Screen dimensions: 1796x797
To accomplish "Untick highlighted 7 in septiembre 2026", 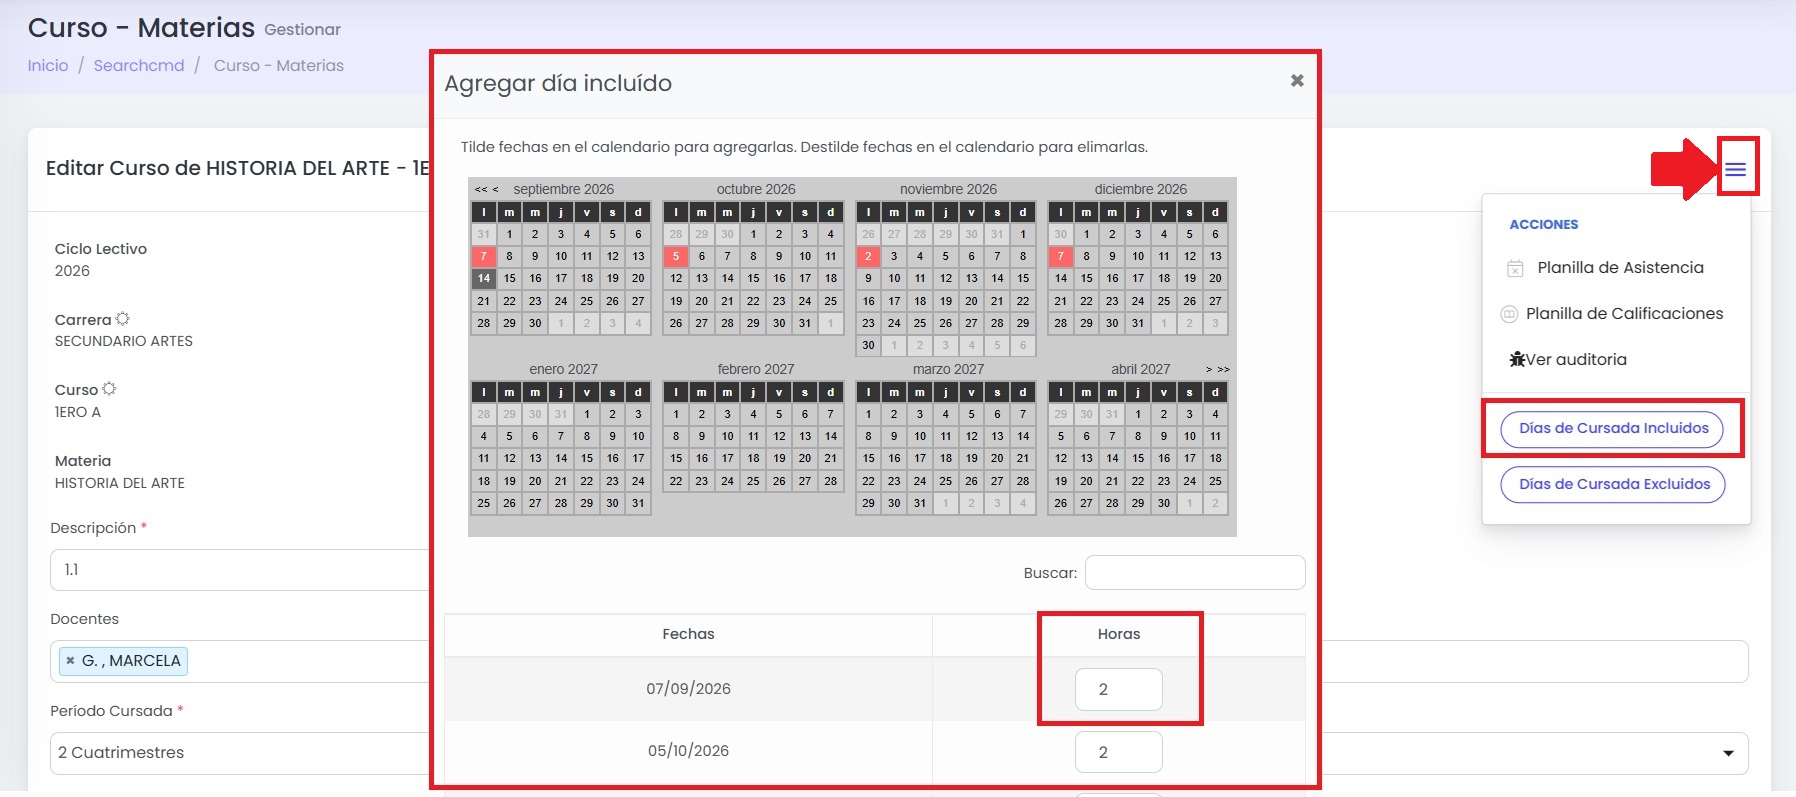I will pos(484,256).
